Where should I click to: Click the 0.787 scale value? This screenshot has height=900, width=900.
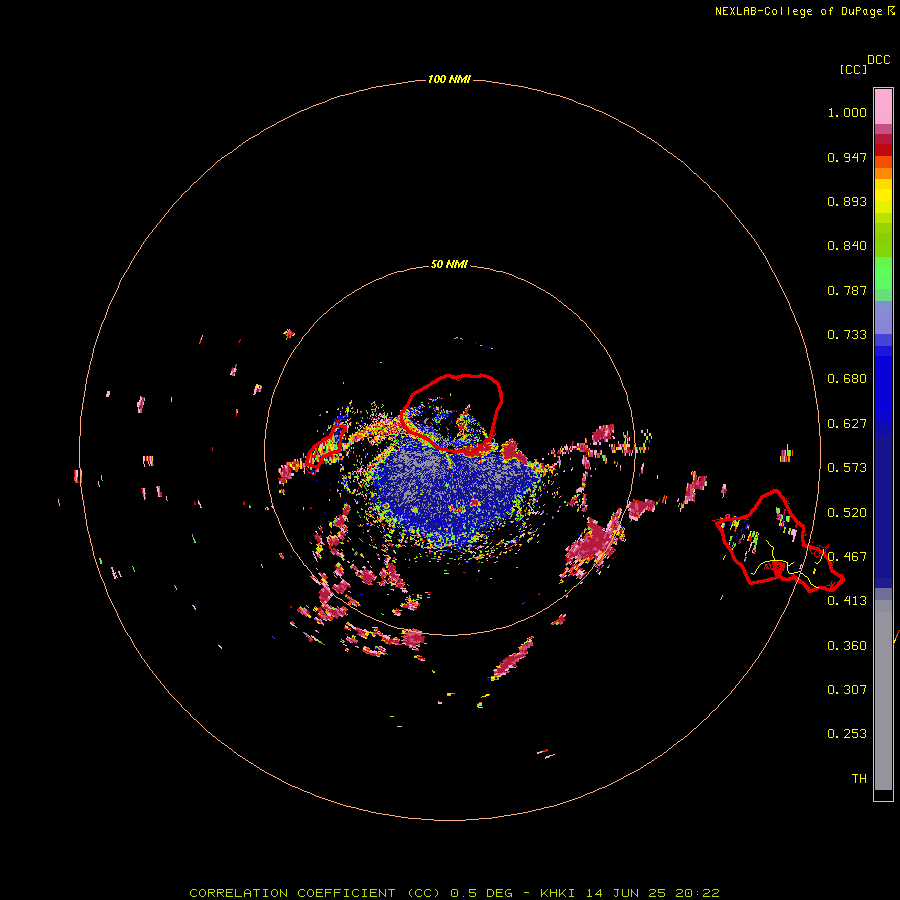[x=847, y=290]
